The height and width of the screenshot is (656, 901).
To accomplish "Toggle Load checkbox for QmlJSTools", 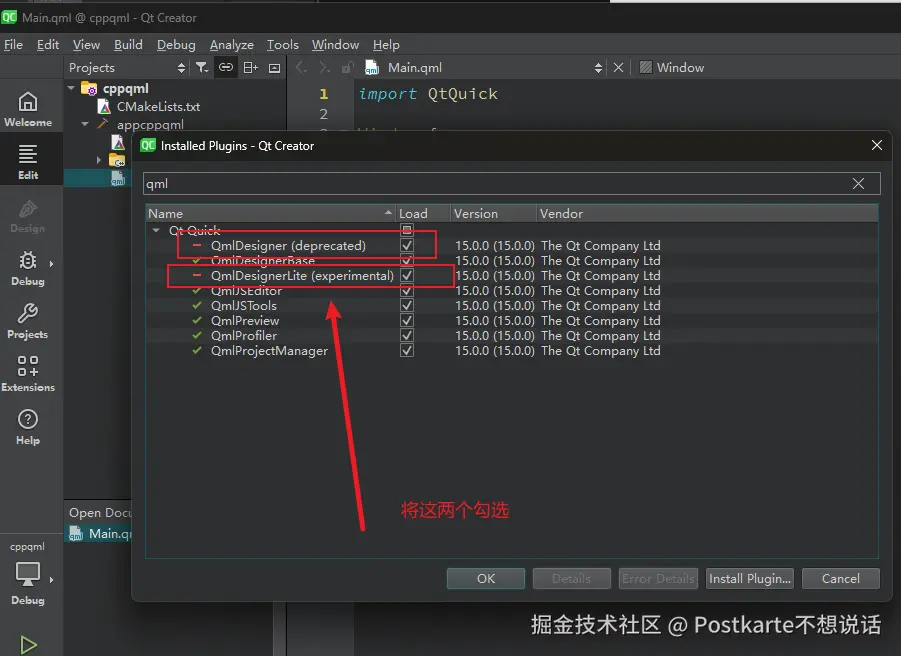I will (x=407, y=306).
